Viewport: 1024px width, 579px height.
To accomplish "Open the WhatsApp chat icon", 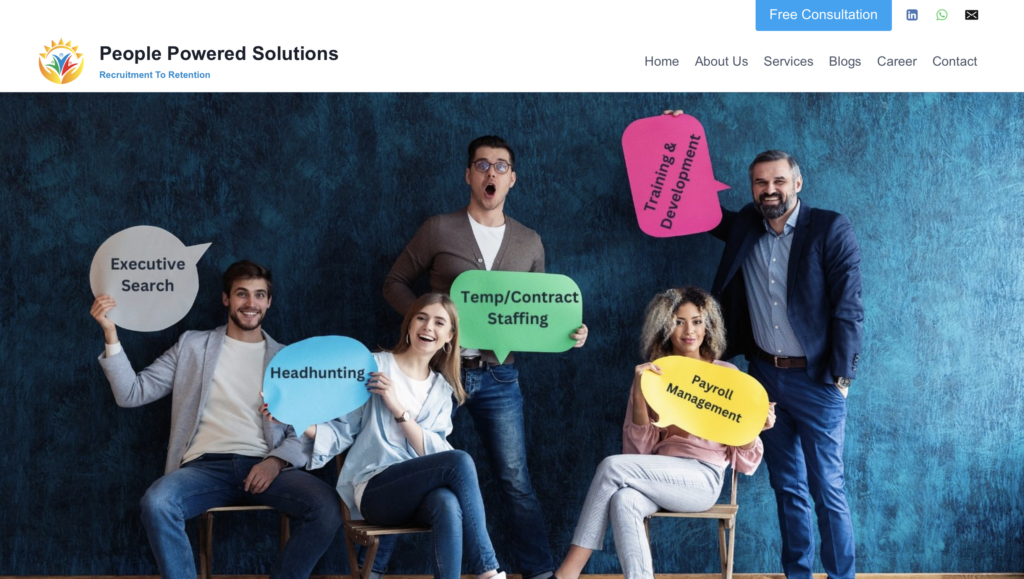I will pos(942,15).
